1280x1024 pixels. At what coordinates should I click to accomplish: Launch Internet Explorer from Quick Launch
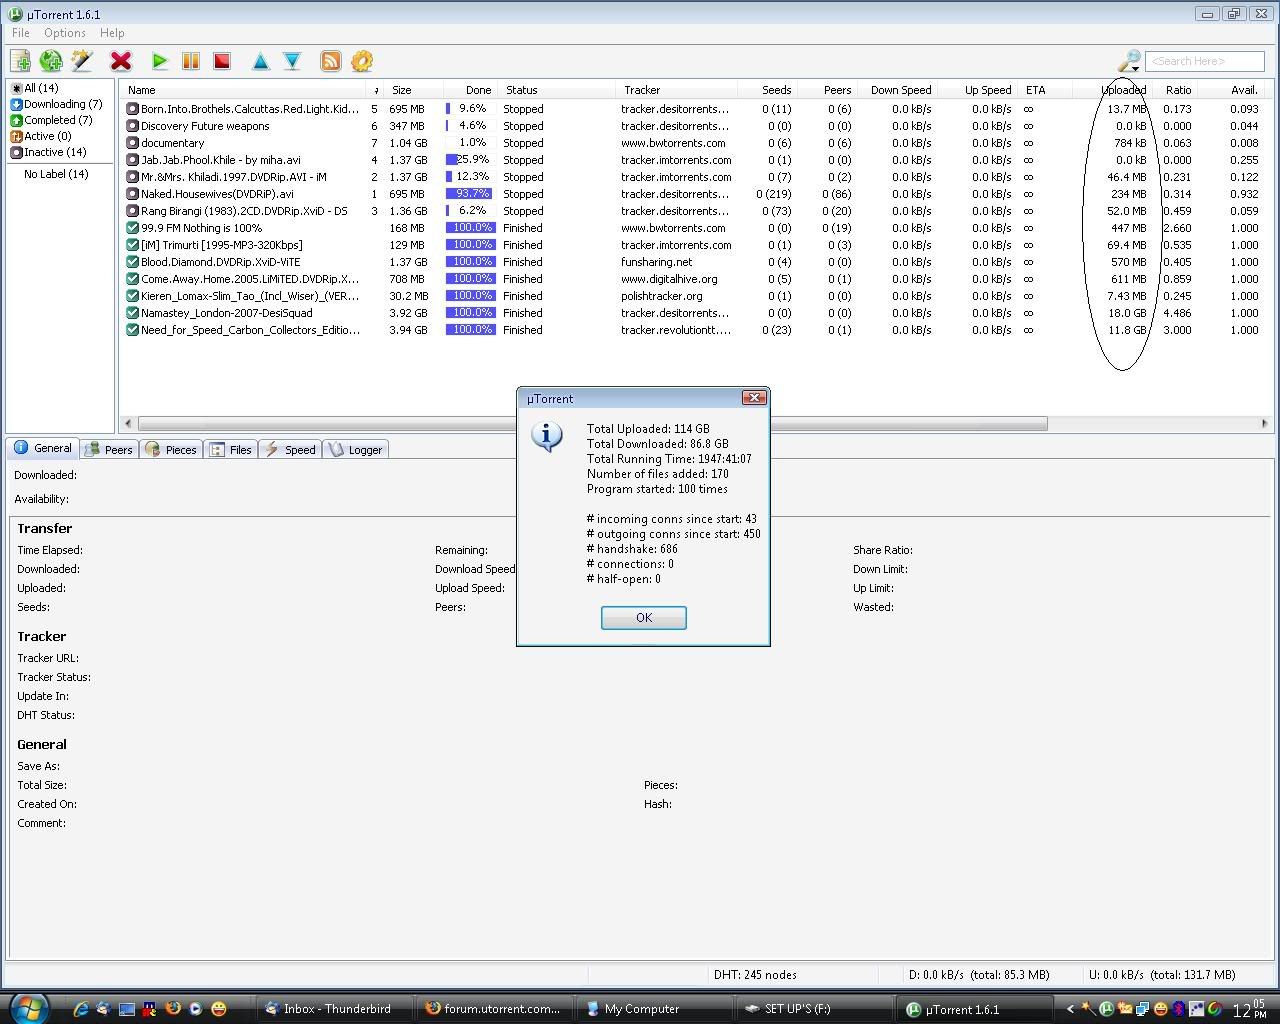(x=81, y=1009)
